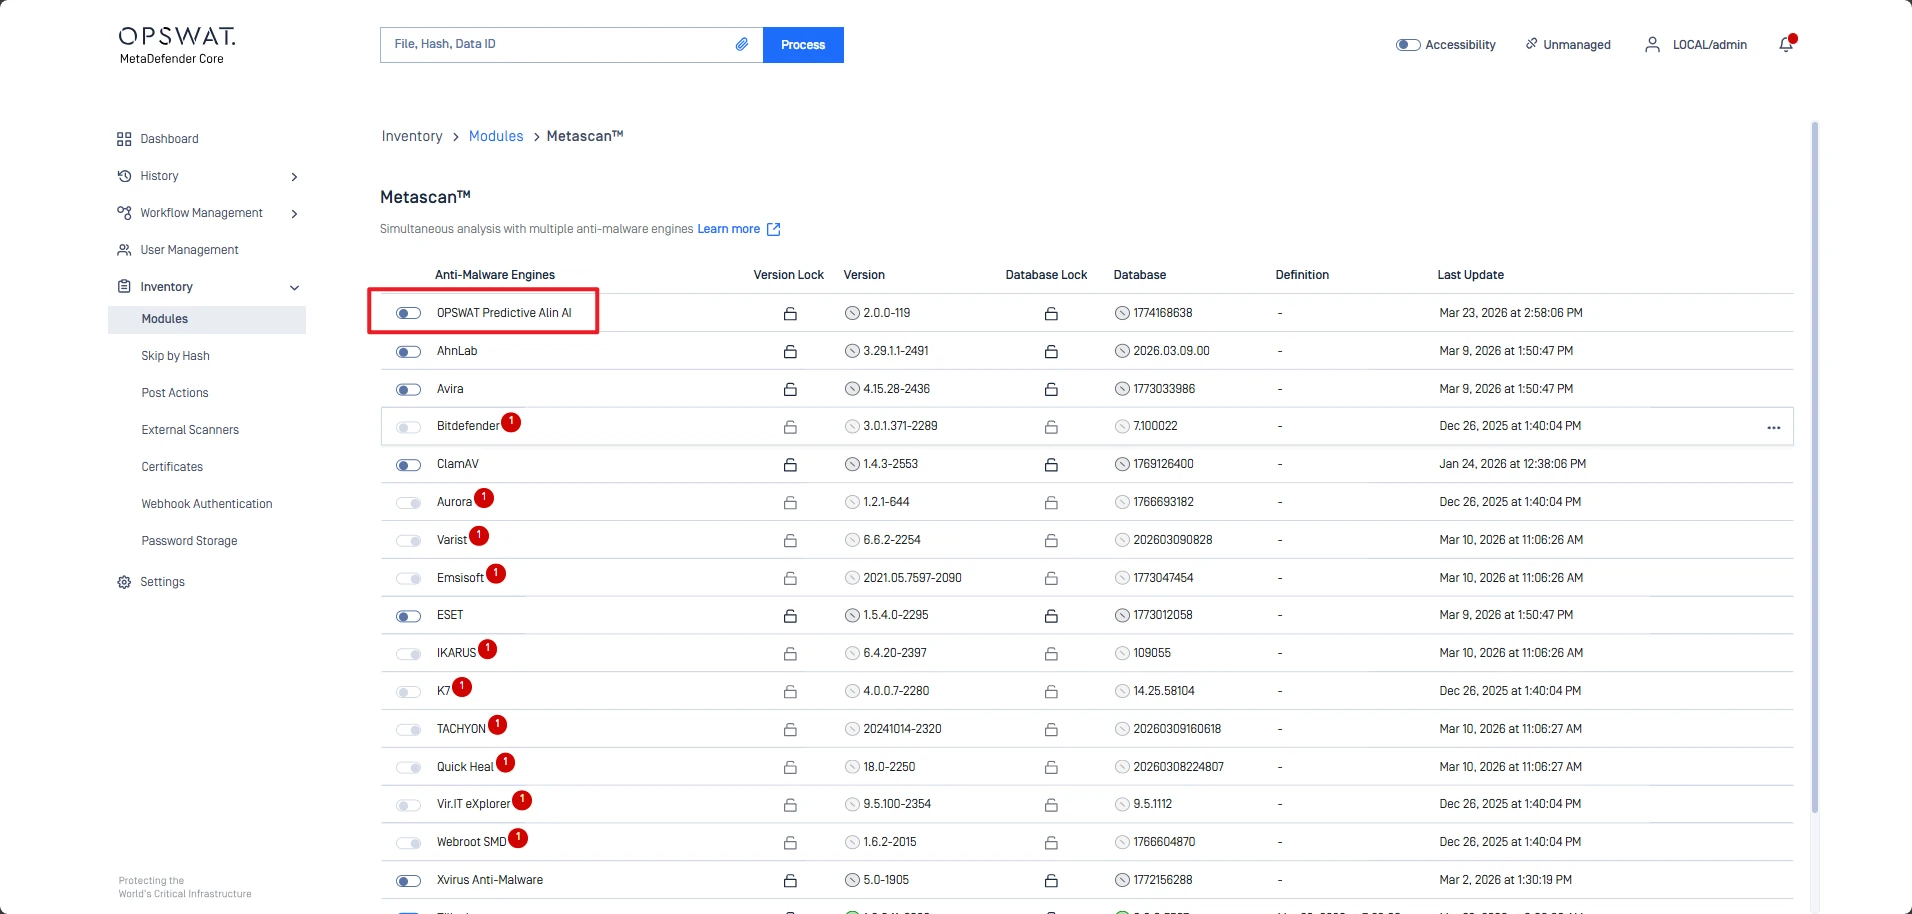Image resolution: width=1912 pixels, height=914 pixels.
Task: Open Skip by Hash in sidebar
Action: [x=175, y=356]
